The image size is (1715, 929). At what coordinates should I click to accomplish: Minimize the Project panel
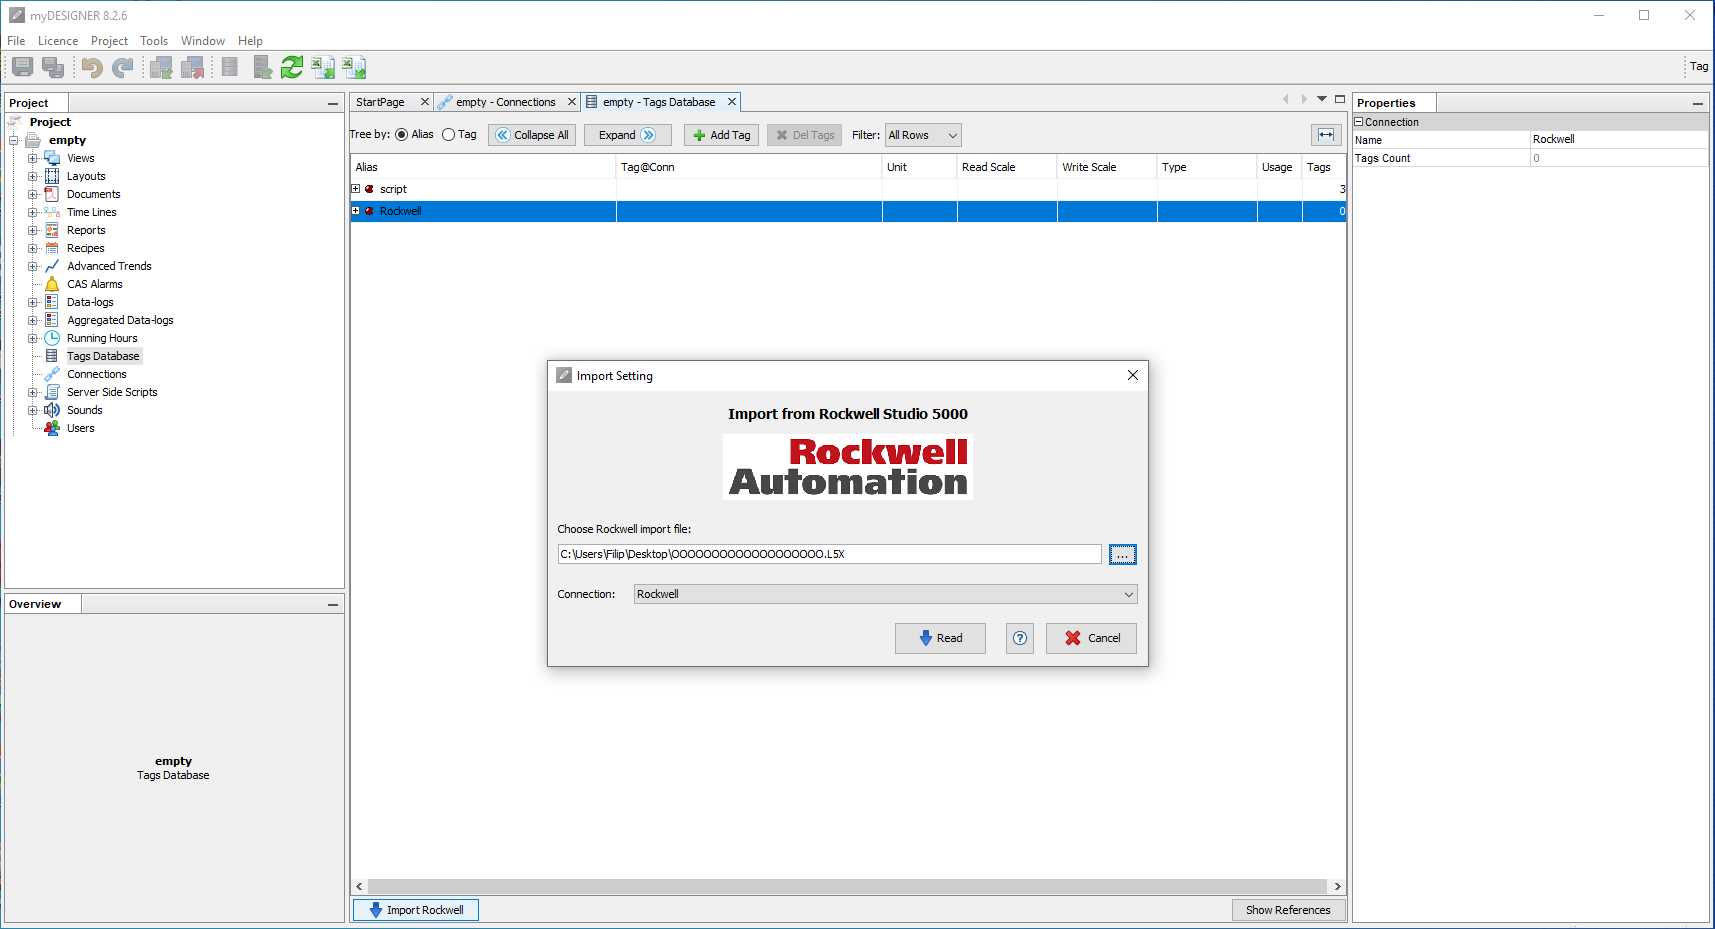point(333,103)
